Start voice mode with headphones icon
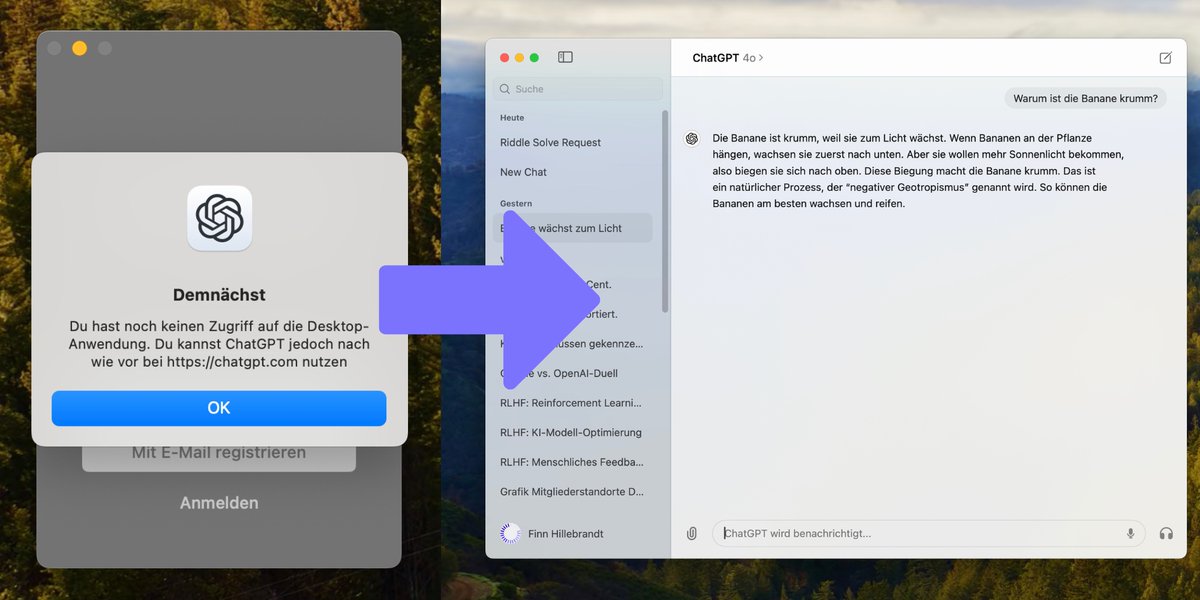This screenshot has width=1200, height=600. tap(1166, 534)
